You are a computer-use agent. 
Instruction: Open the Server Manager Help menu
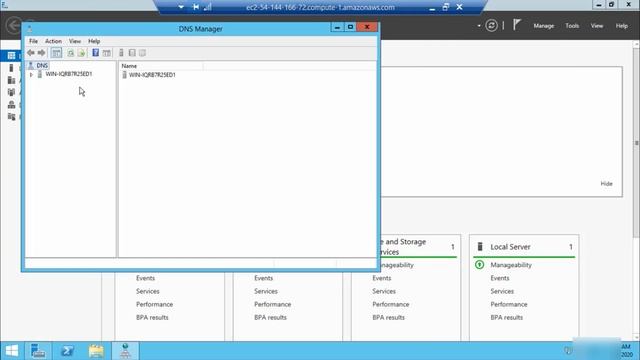tap(622, 26)
